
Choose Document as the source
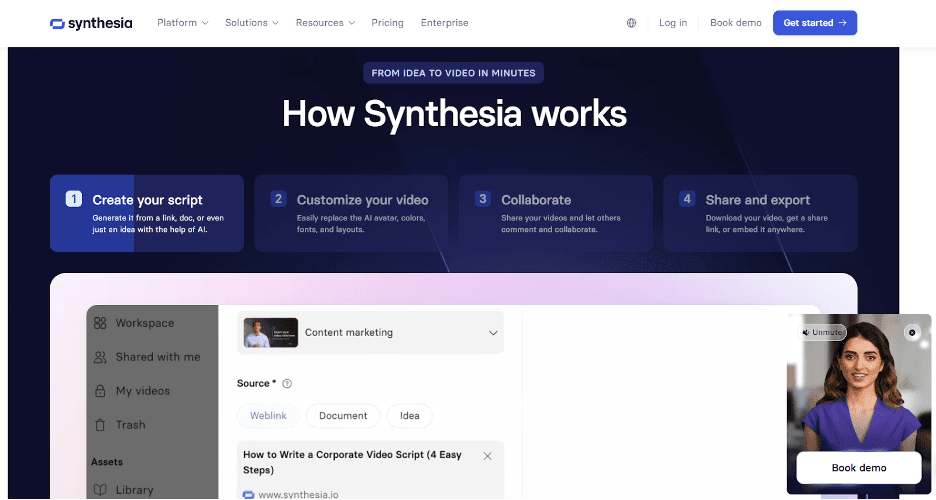343,416
